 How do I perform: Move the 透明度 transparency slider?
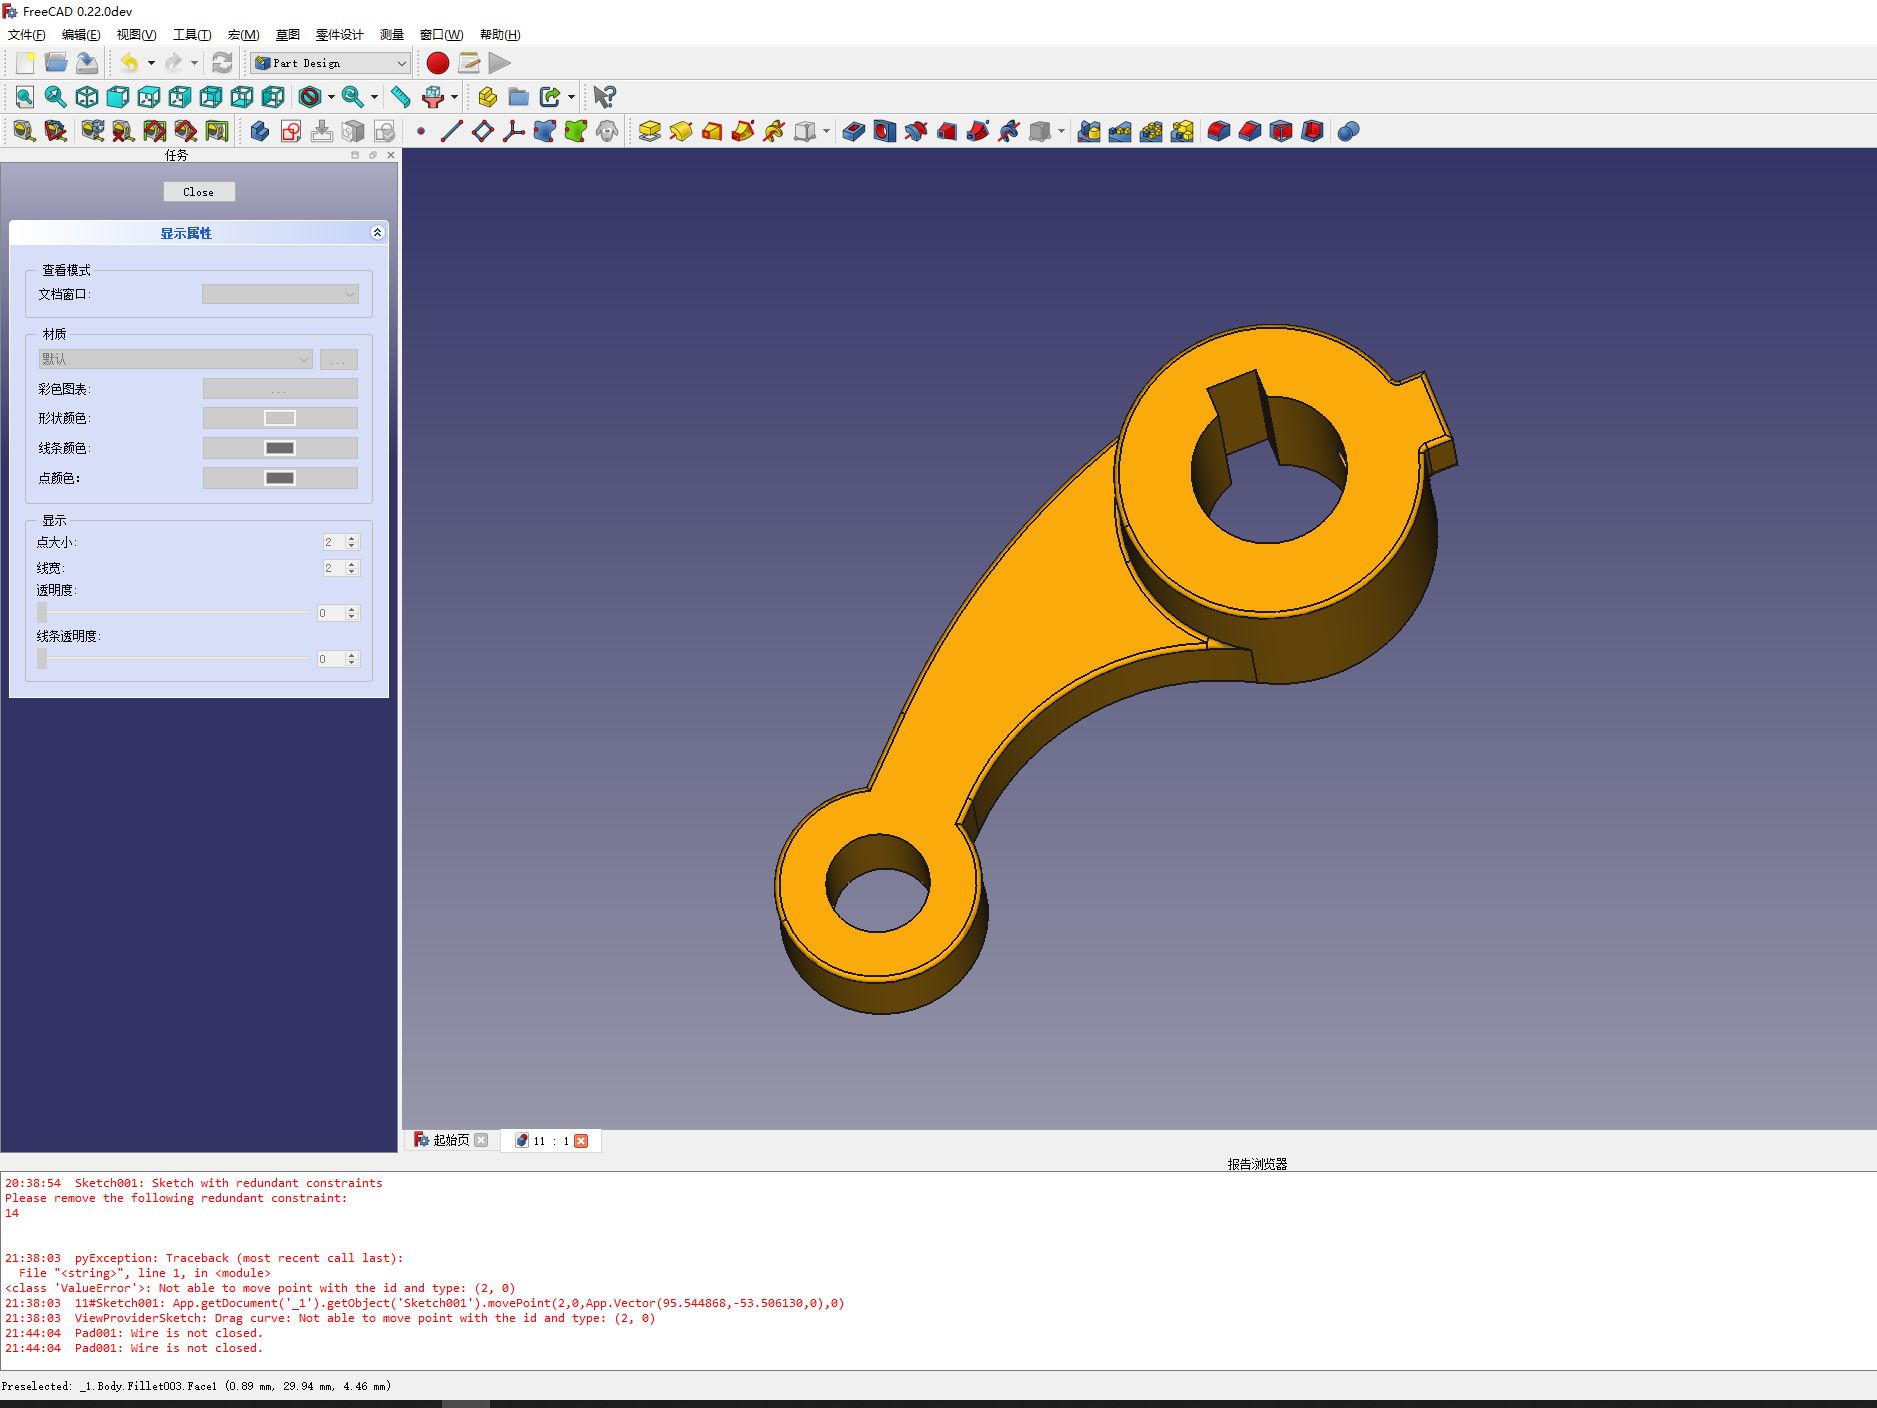click(x=42, y=613)
